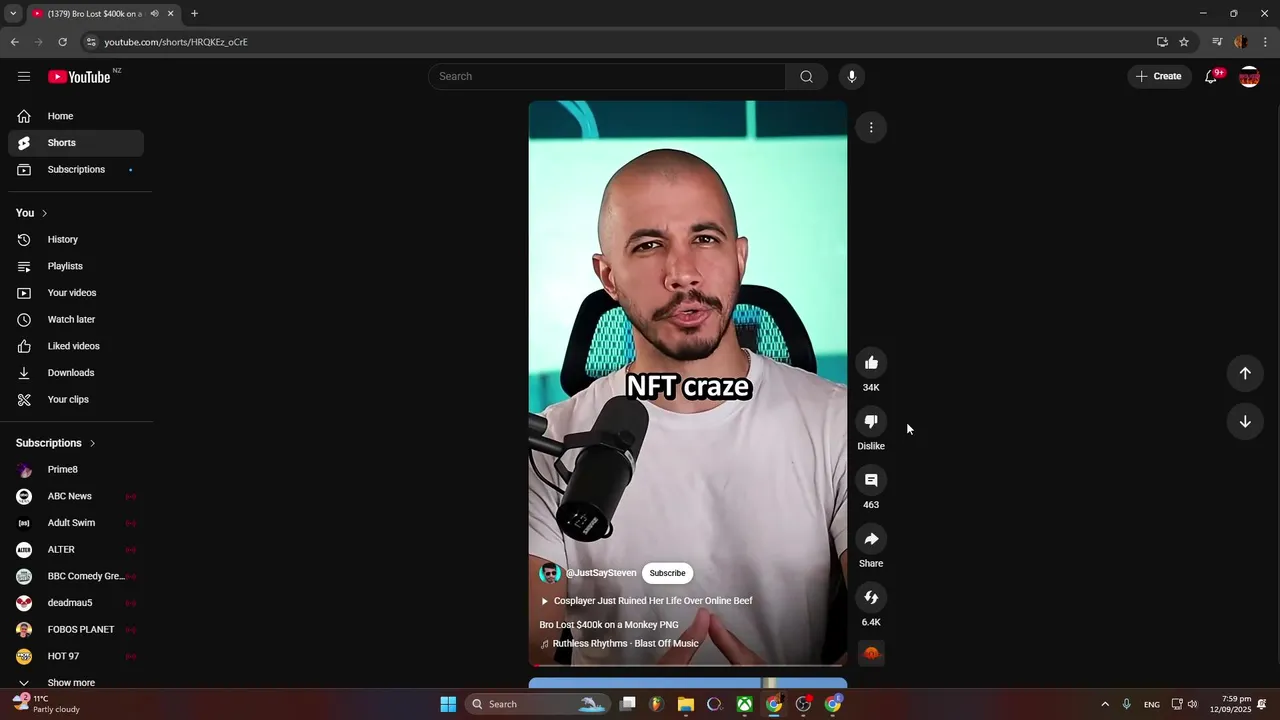Open Your clips in sidebar
1280x720 pixels.
(x=76, y=399)
